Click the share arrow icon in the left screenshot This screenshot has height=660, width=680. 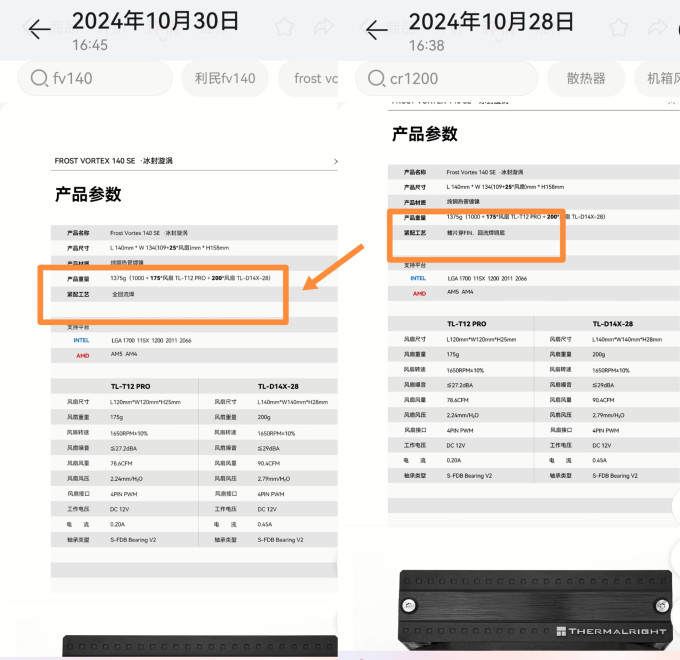click(x=323, y=27)
